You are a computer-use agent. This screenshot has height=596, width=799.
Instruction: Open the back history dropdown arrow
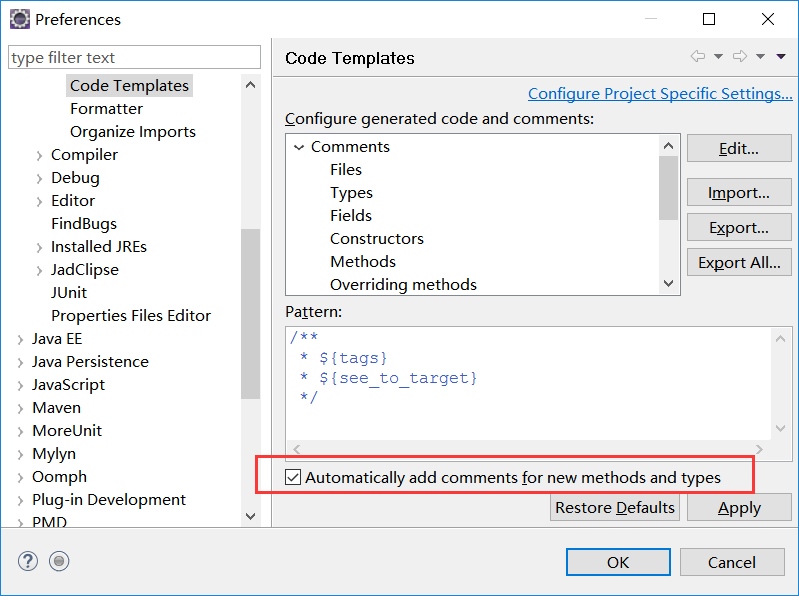[718, 57]
